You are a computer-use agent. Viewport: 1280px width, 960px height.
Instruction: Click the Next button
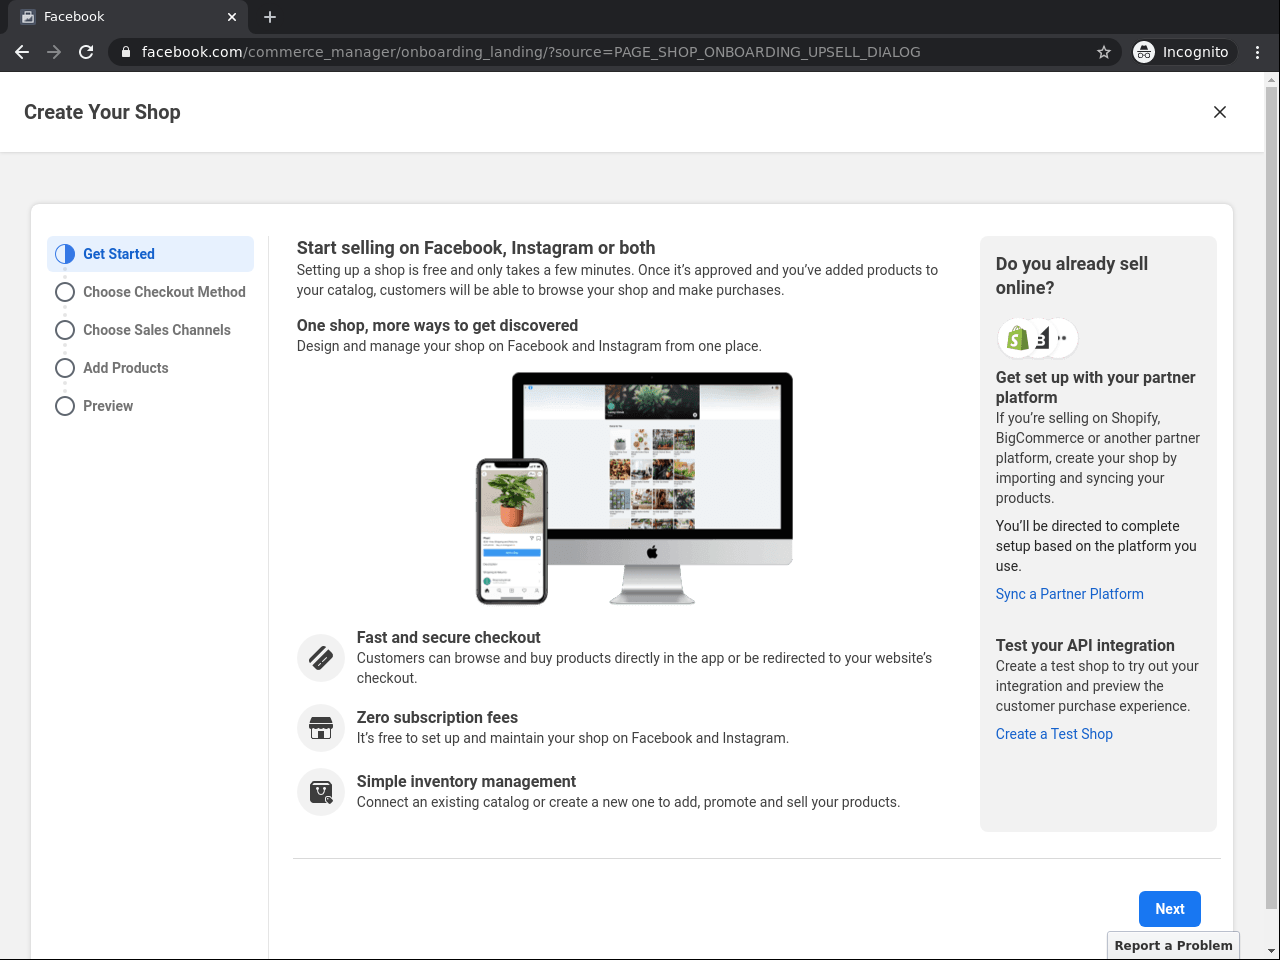(1169, 909)
